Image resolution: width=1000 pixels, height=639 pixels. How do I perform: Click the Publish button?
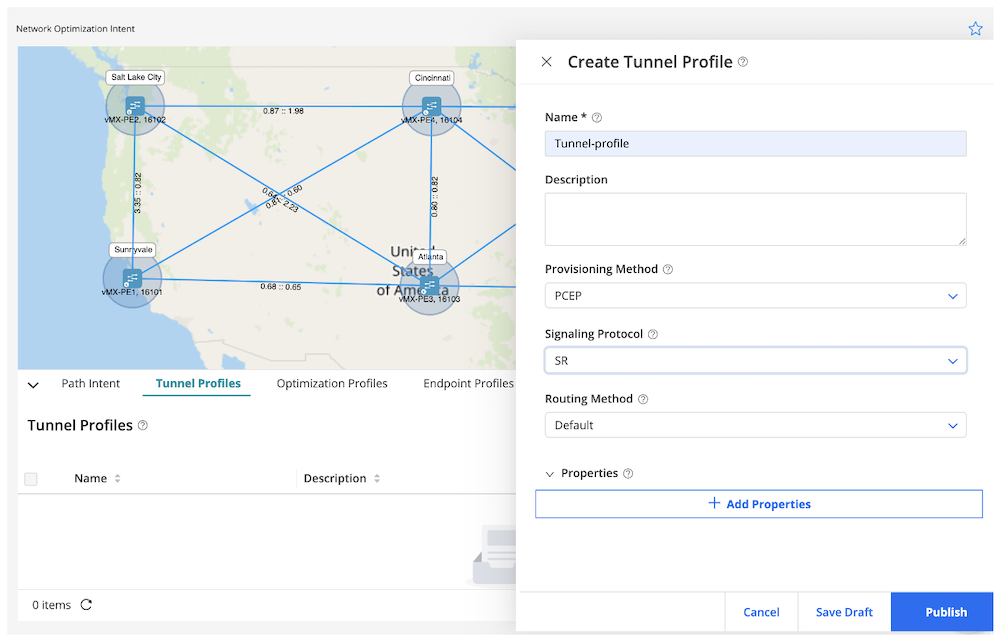tap(945, 612)
